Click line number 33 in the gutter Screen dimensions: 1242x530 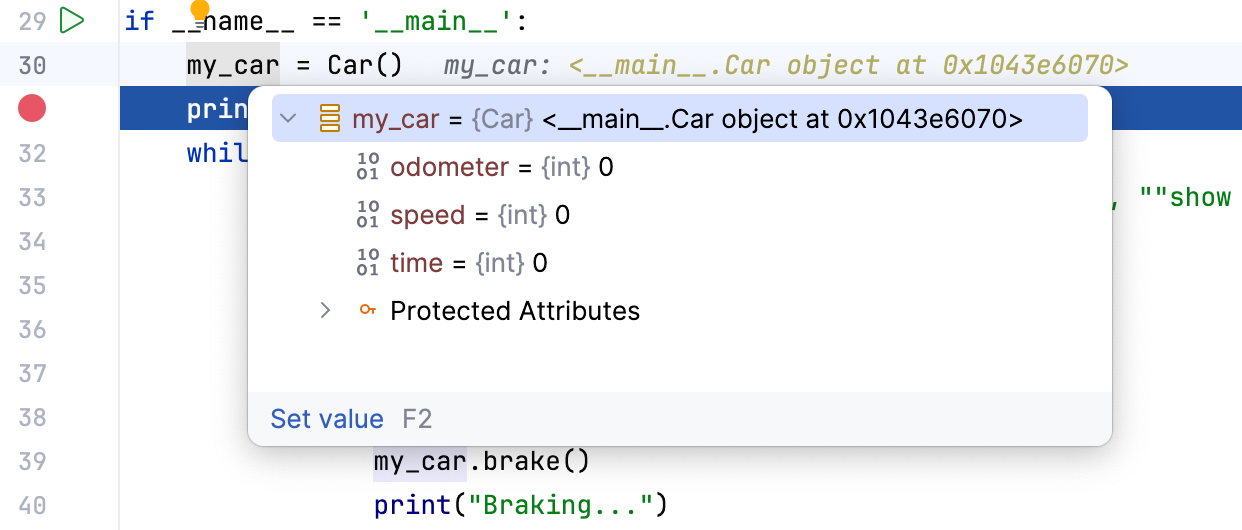pos(32,197)
